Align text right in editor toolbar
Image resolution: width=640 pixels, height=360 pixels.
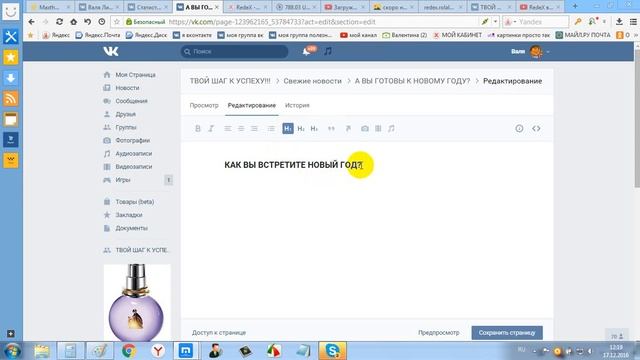(x=254, y=129)
